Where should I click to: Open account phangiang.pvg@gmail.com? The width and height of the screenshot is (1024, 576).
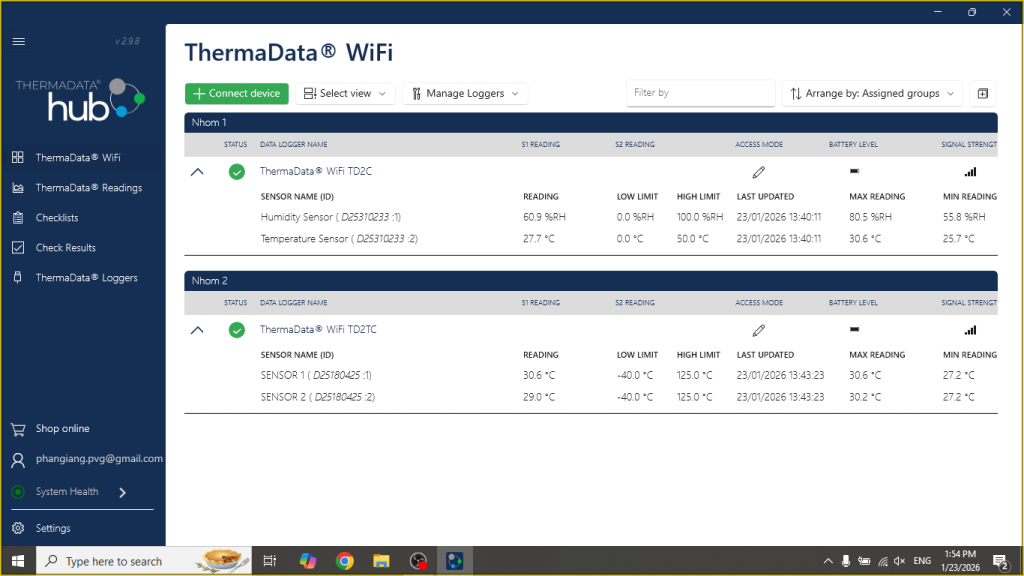coord(99,458)
